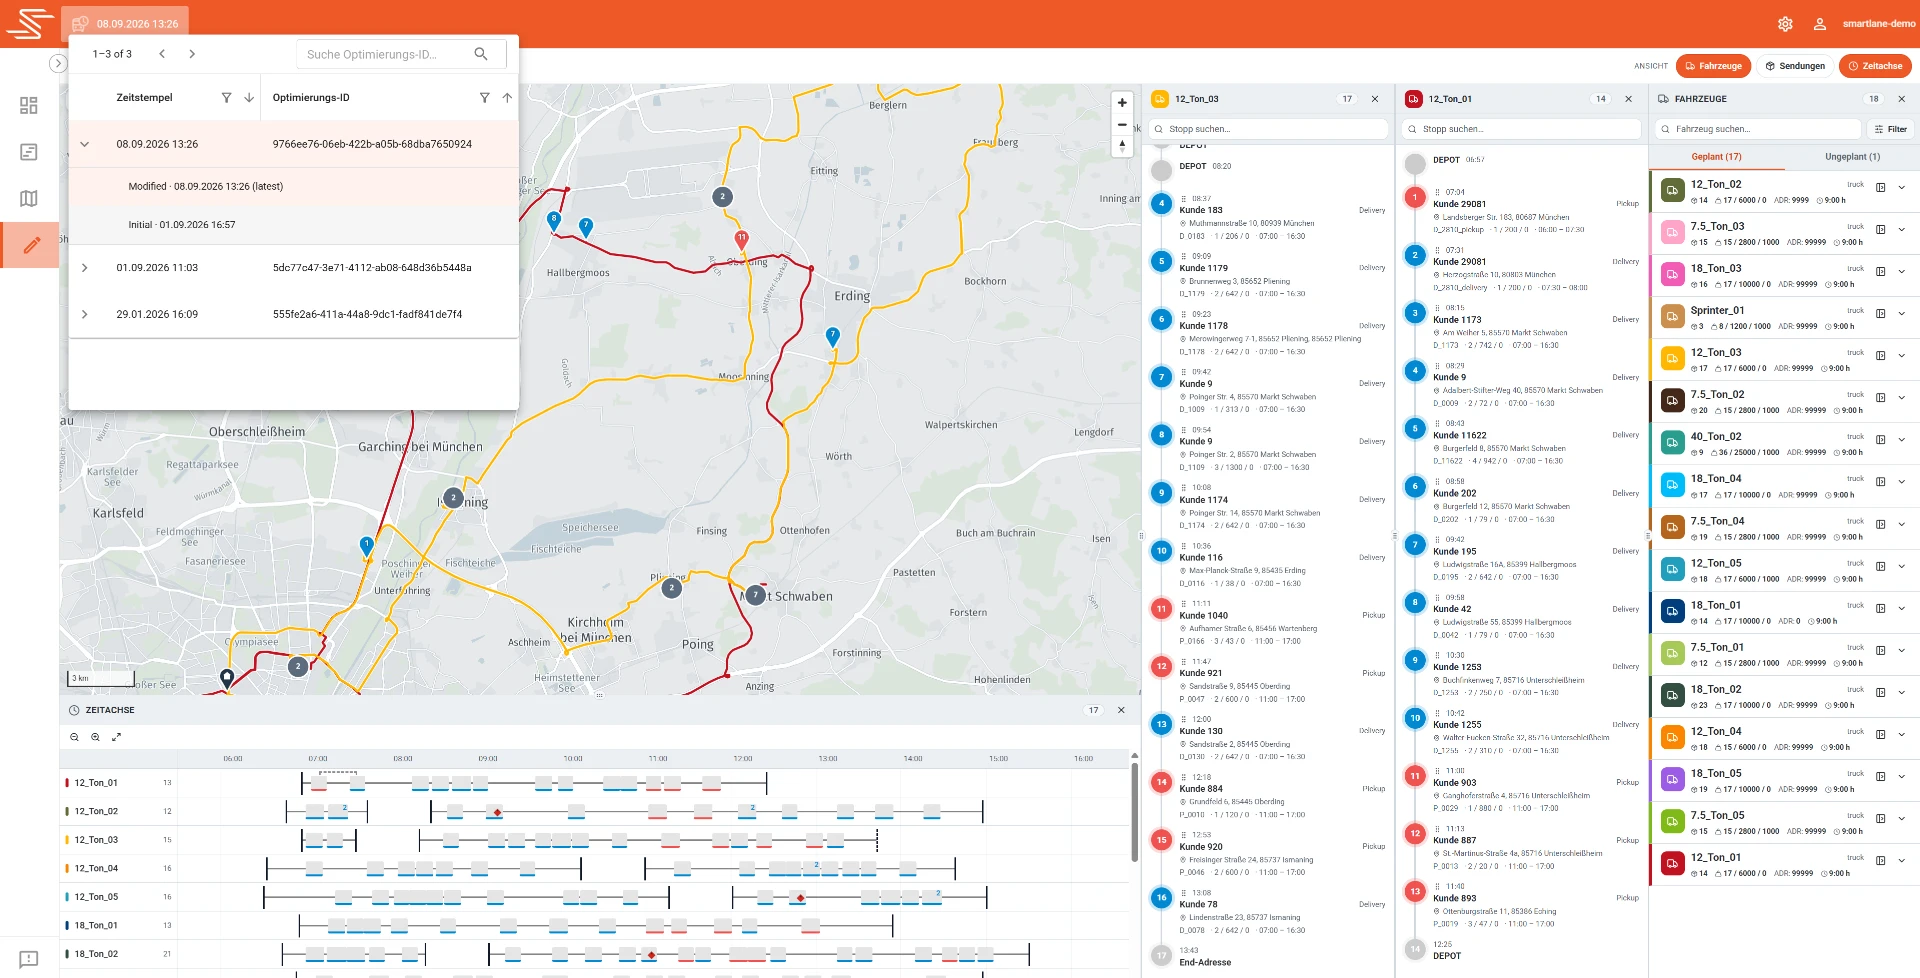Viewport: 1920px width, 978px height.
Task: Toggle the Sendungen view
Action: [1795, 66]
